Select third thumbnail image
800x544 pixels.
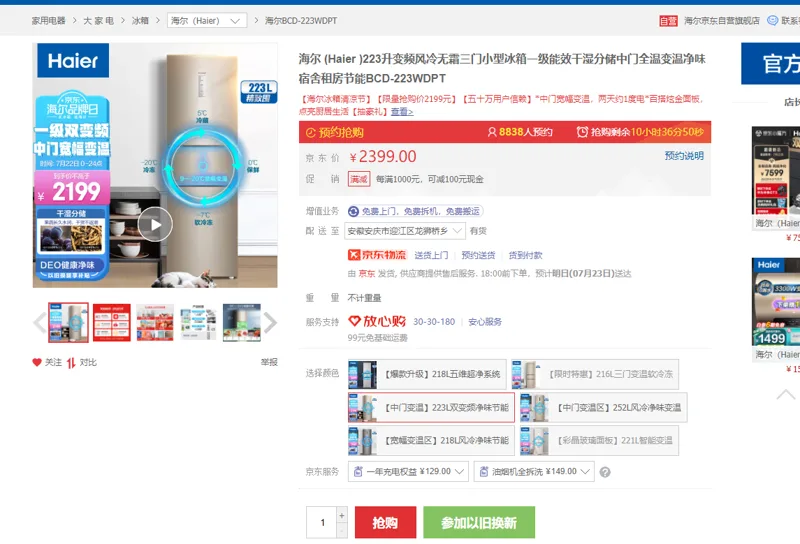point(155,323)
